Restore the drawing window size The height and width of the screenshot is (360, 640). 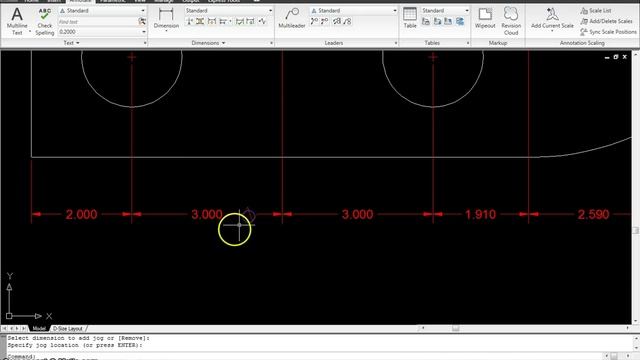click(616, 57)
